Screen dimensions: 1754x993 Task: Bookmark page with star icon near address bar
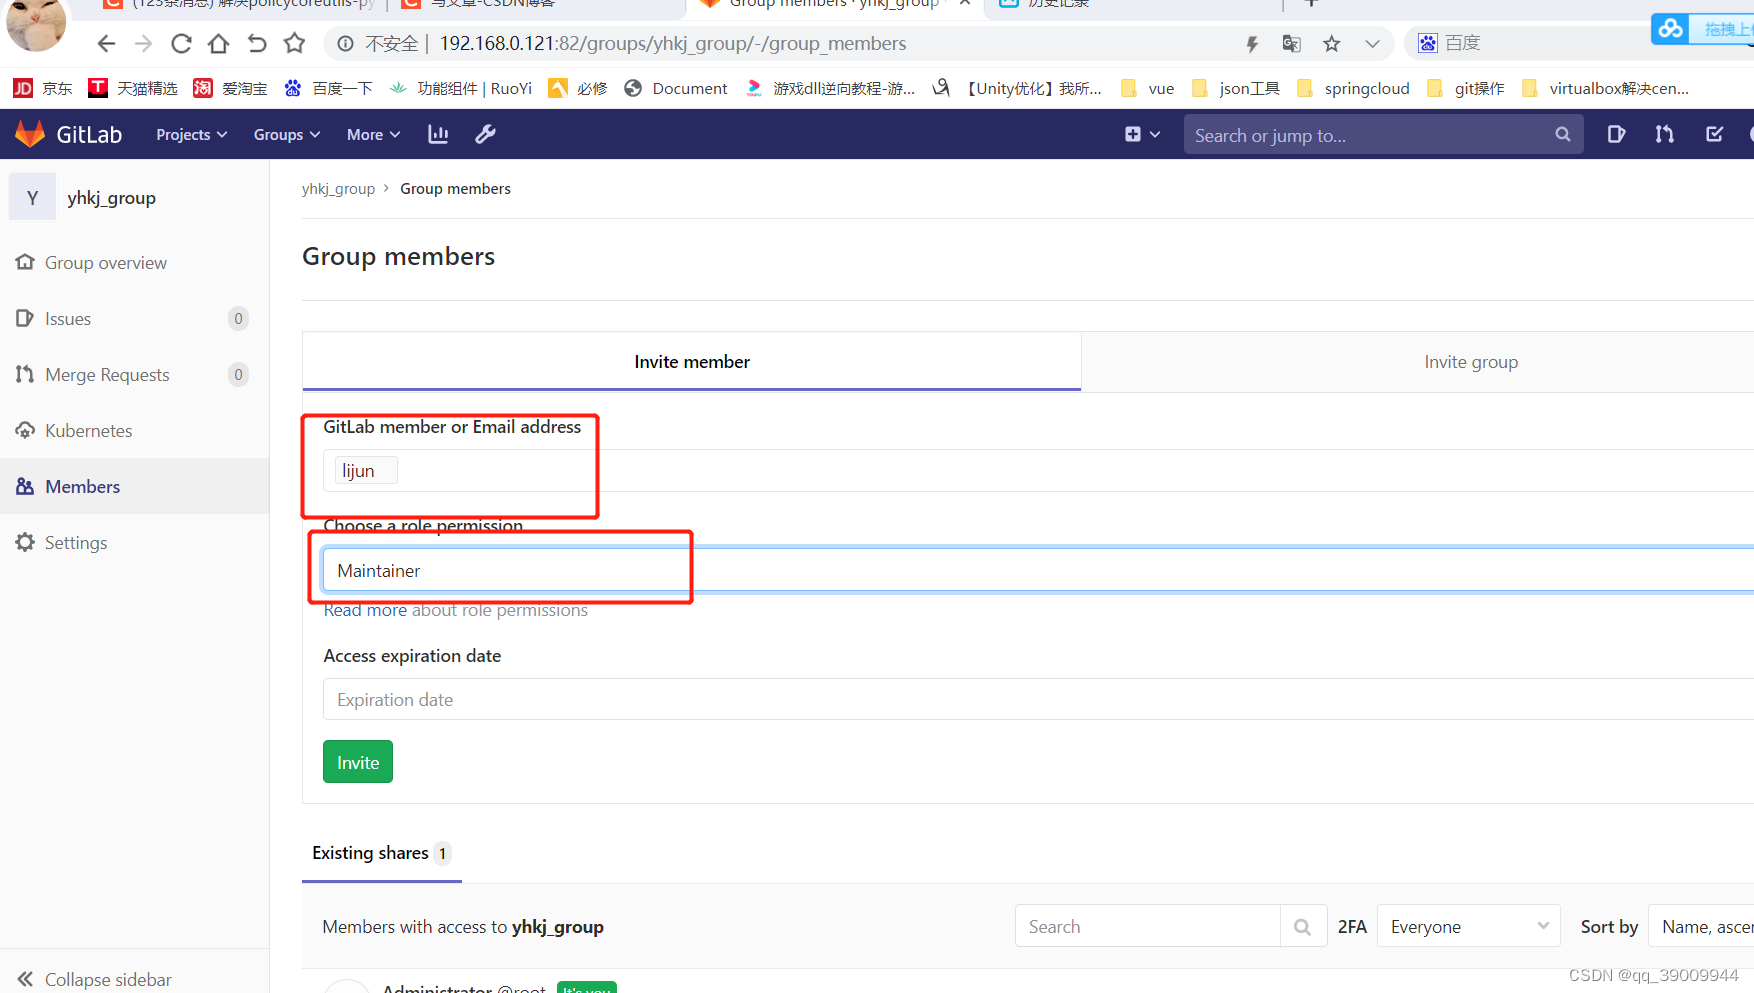(x=294, y=43)
